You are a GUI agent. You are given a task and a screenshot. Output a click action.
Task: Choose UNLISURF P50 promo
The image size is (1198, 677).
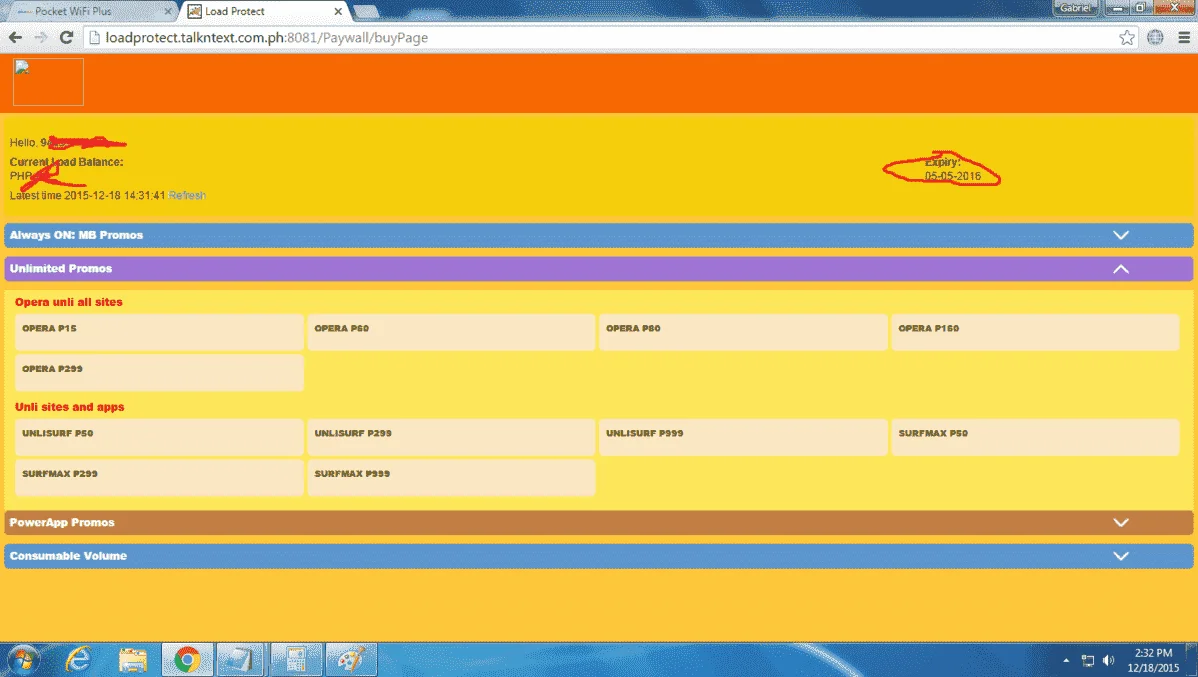[x=159, y=436]
